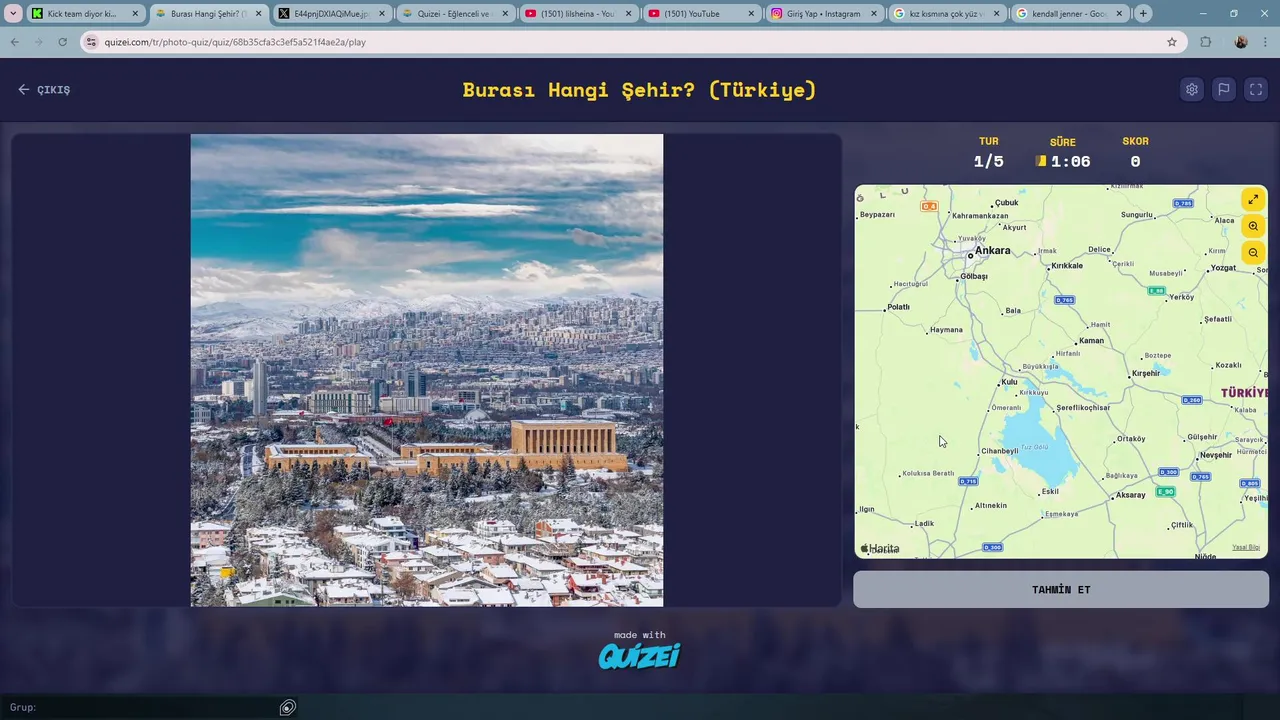Click the address bar URL

(235, 42)
